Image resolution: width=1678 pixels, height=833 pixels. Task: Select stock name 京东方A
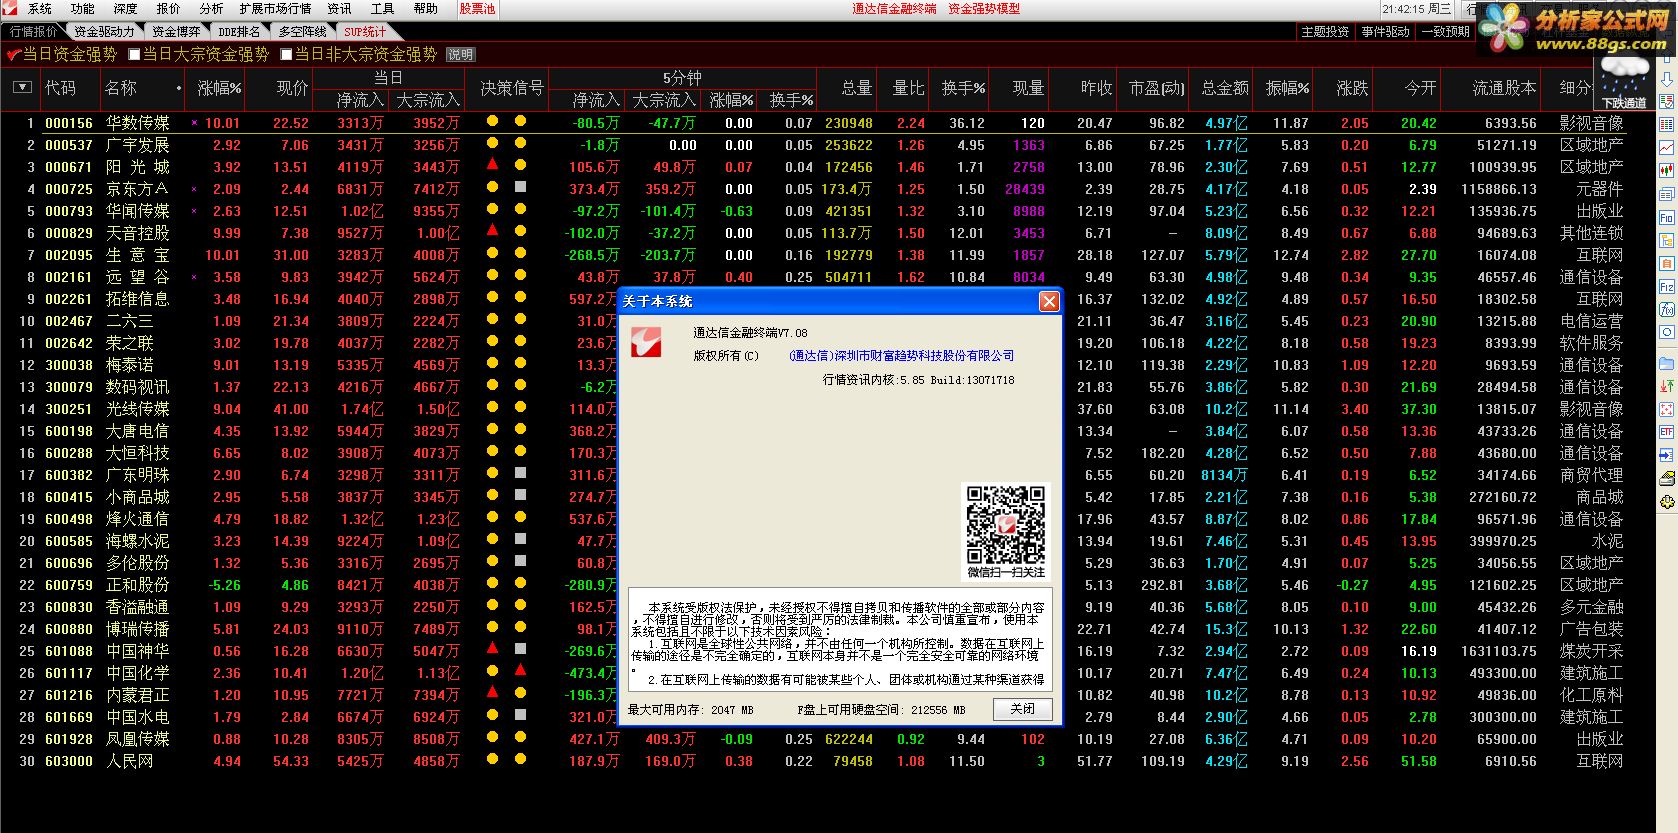[137, 189]
